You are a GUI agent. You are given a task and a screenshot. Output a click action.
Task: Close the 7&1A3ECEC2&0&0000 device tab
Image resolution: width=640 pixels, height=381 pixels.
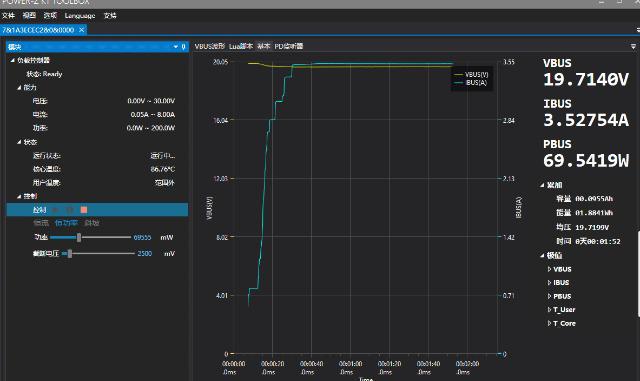pyautogui.click(x=82, y=30)
